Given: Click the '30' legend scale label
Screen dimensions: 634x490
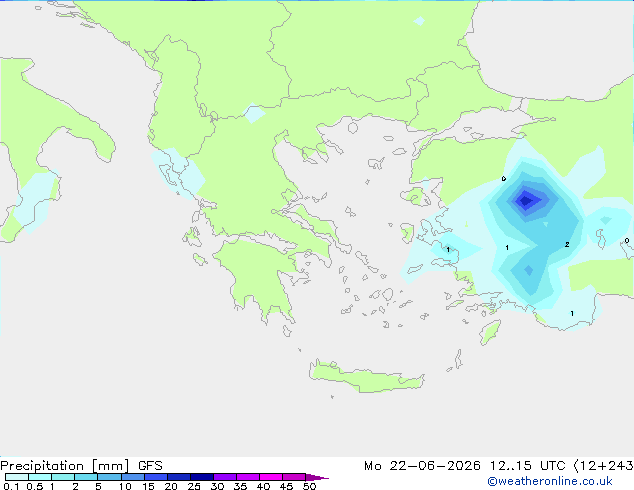Looking at the screenshot, I should coord(217,486).
